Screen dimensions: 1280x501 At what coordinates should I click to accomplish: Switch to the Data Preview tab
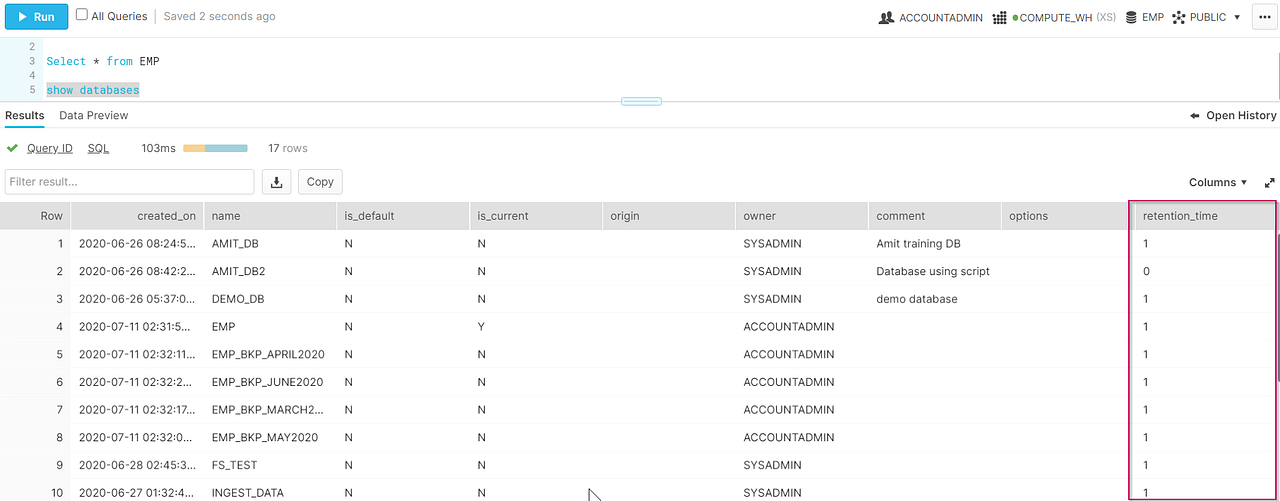pyautogui.click(x=94, y=115)
